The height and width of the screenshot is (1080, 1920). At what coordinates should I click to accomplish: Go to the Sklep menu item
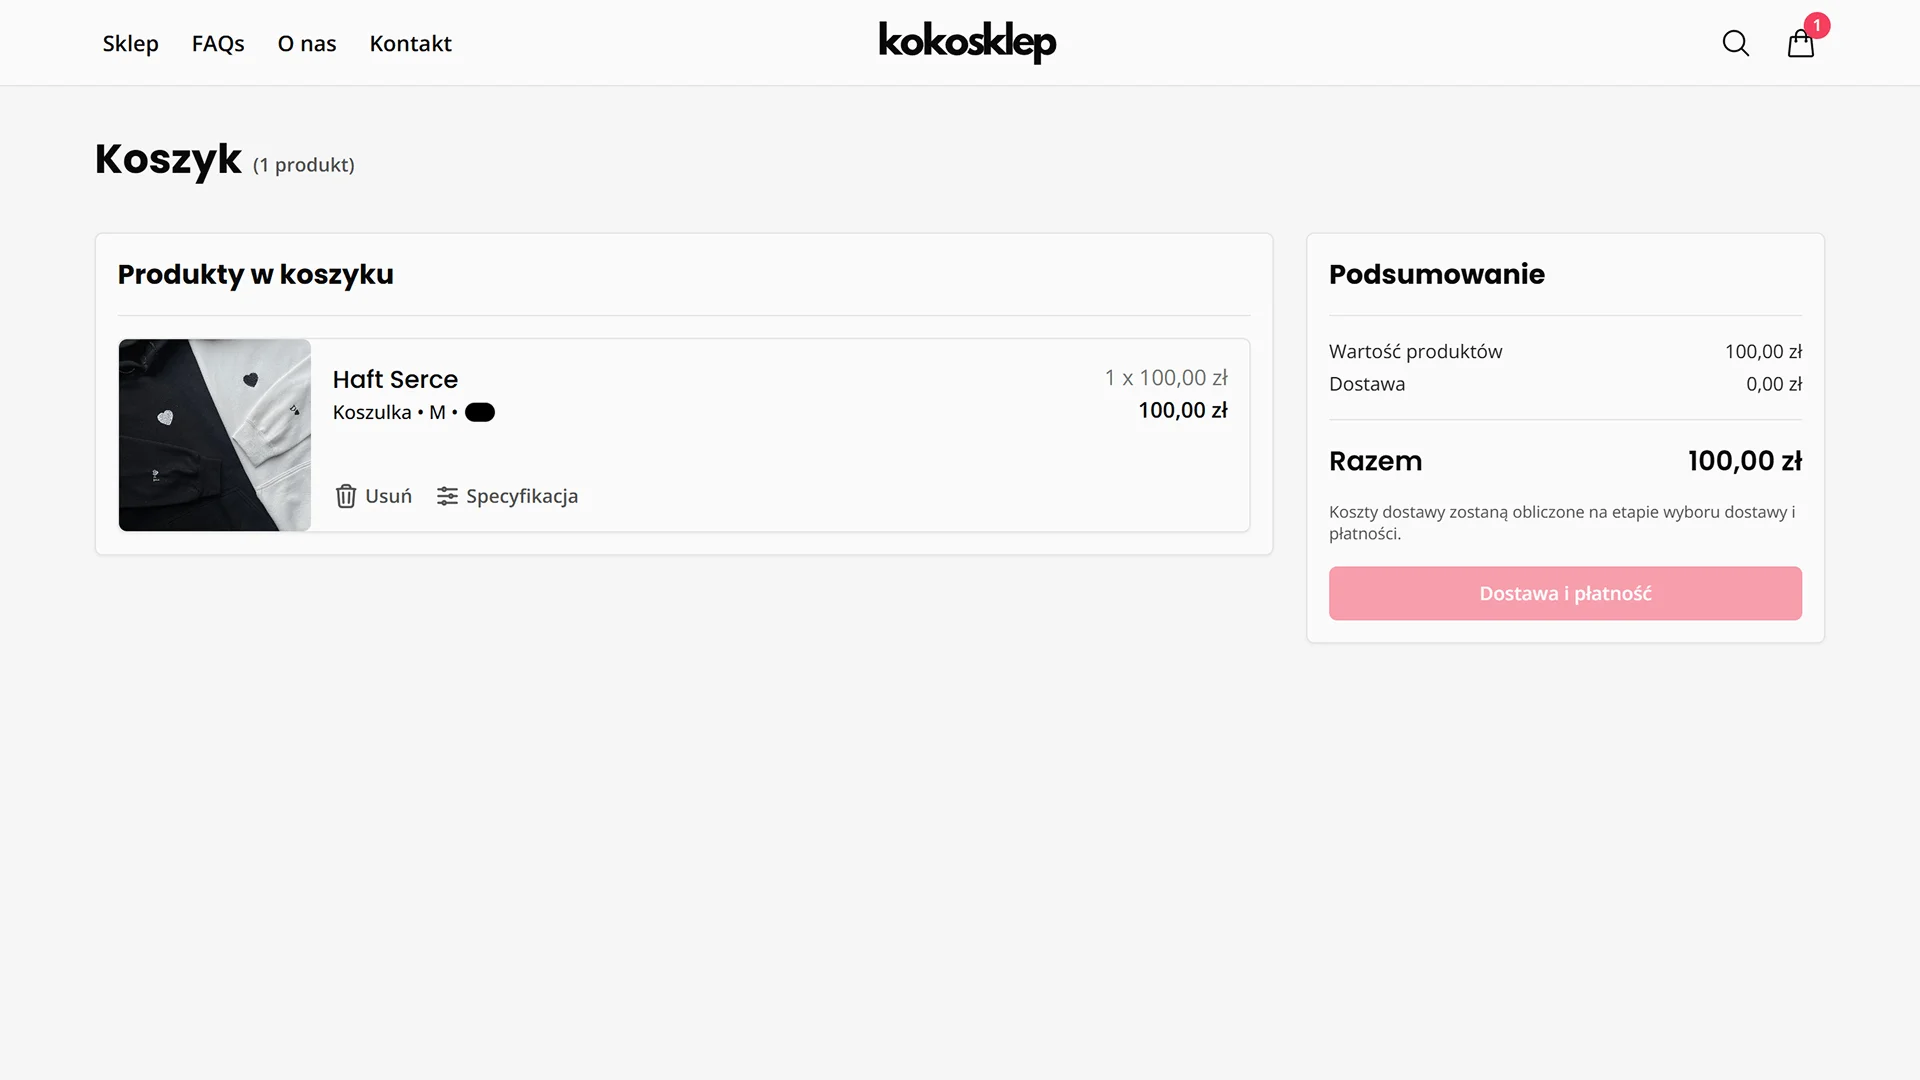(x=130, y=43)
